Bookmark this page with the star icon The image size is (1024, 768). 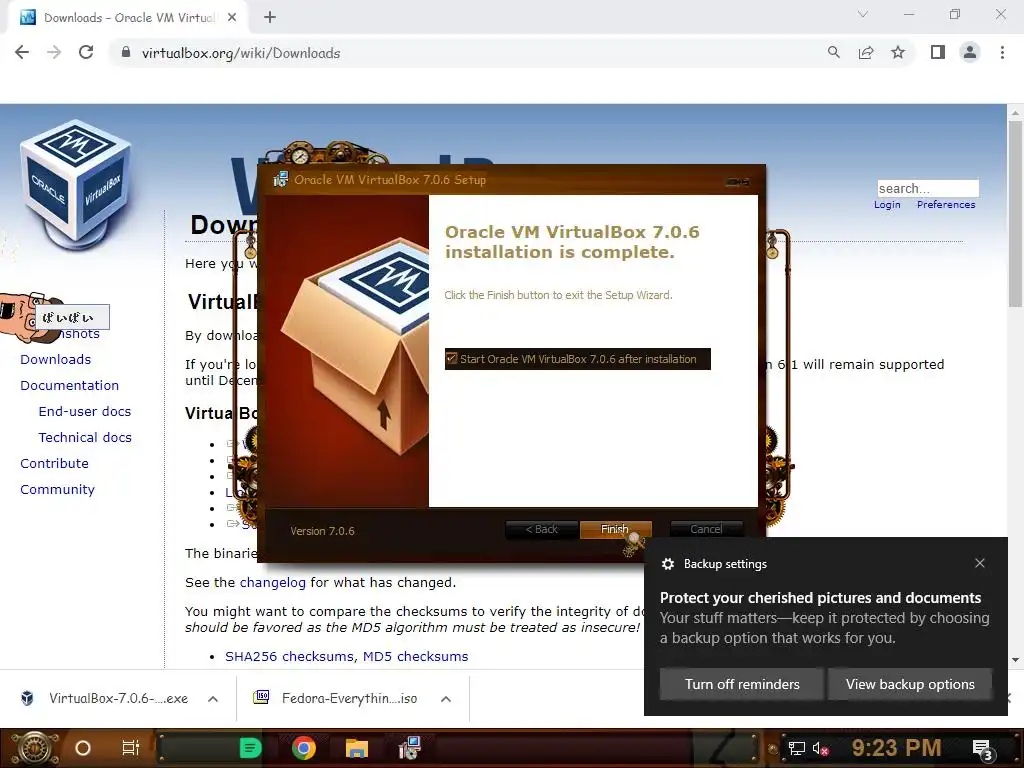898,53
